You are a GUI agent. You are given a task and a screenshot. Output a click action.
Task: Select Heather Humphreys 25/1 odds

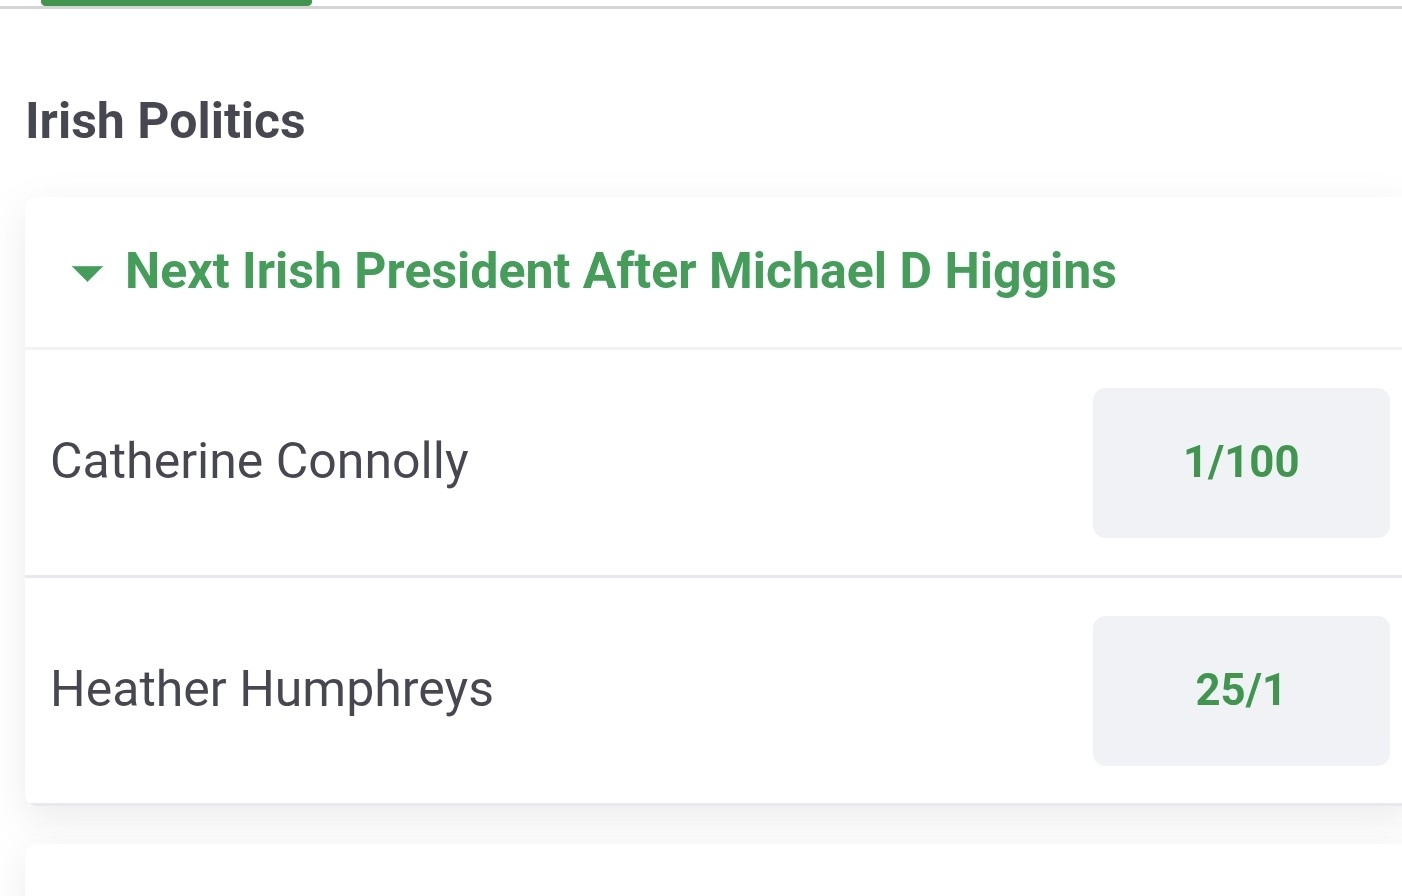click(1240, 690)
